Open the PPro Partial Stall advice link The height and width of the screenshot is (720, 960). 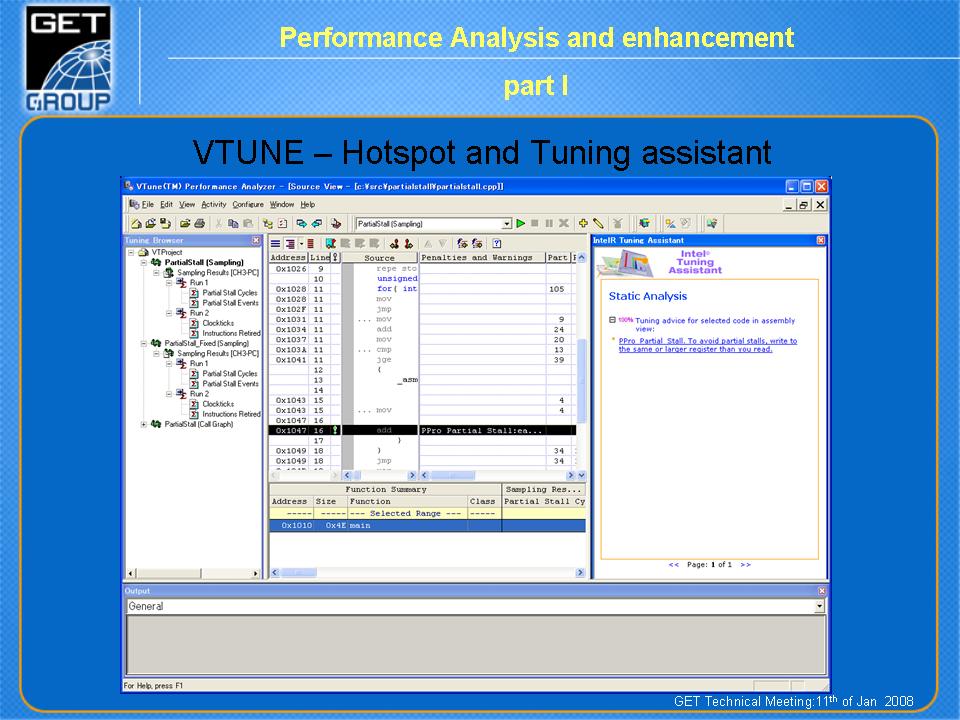(x=707, y=345)
